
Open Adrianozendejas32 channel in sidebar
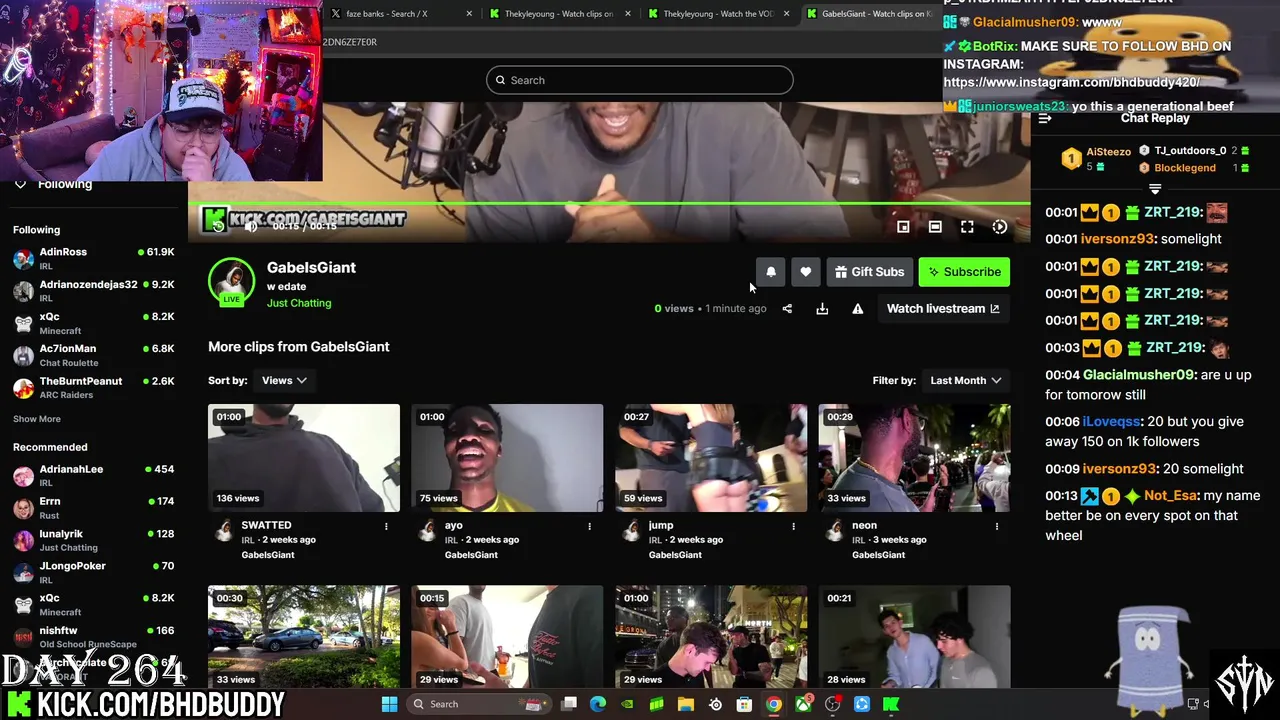[x=93, y=291]
